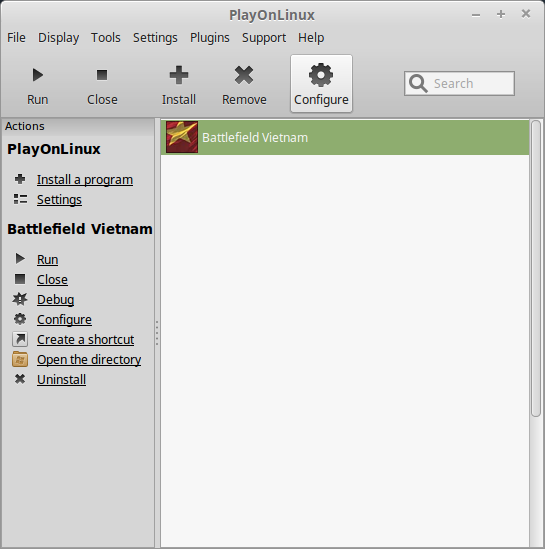Click the sidebar pane splitter handle

click(x=157, y=333)
